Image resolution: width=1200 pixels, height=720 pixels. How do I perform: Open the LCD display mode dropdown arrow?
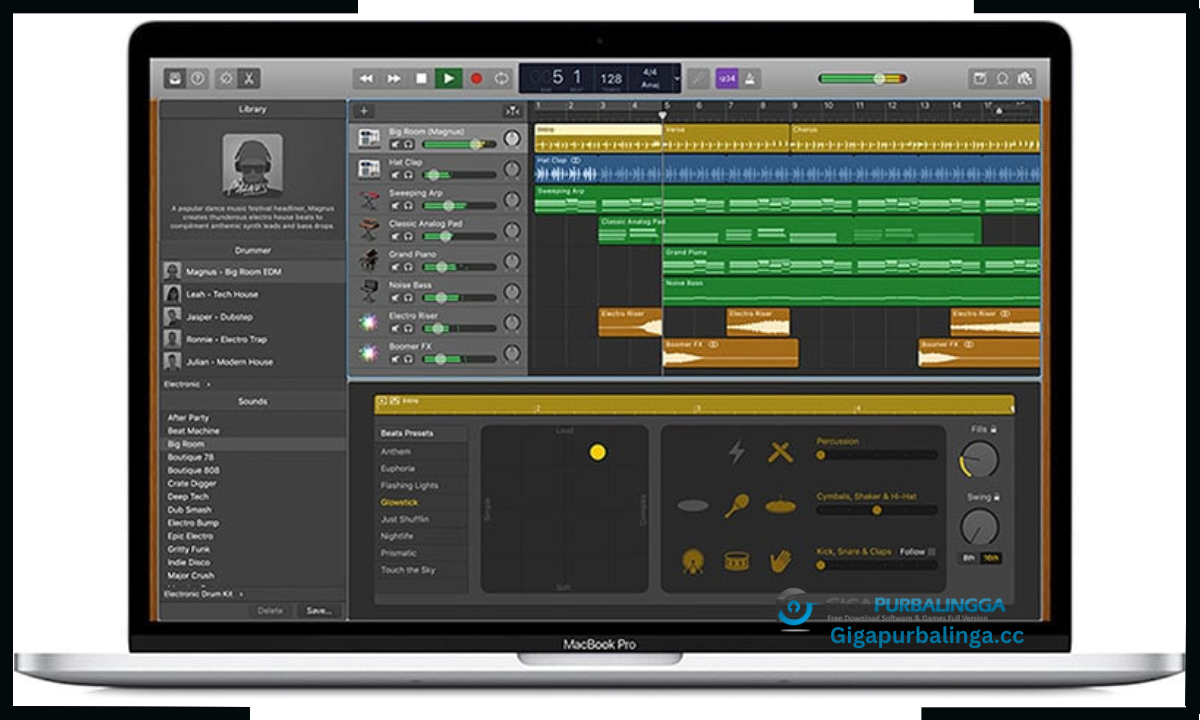677,78
